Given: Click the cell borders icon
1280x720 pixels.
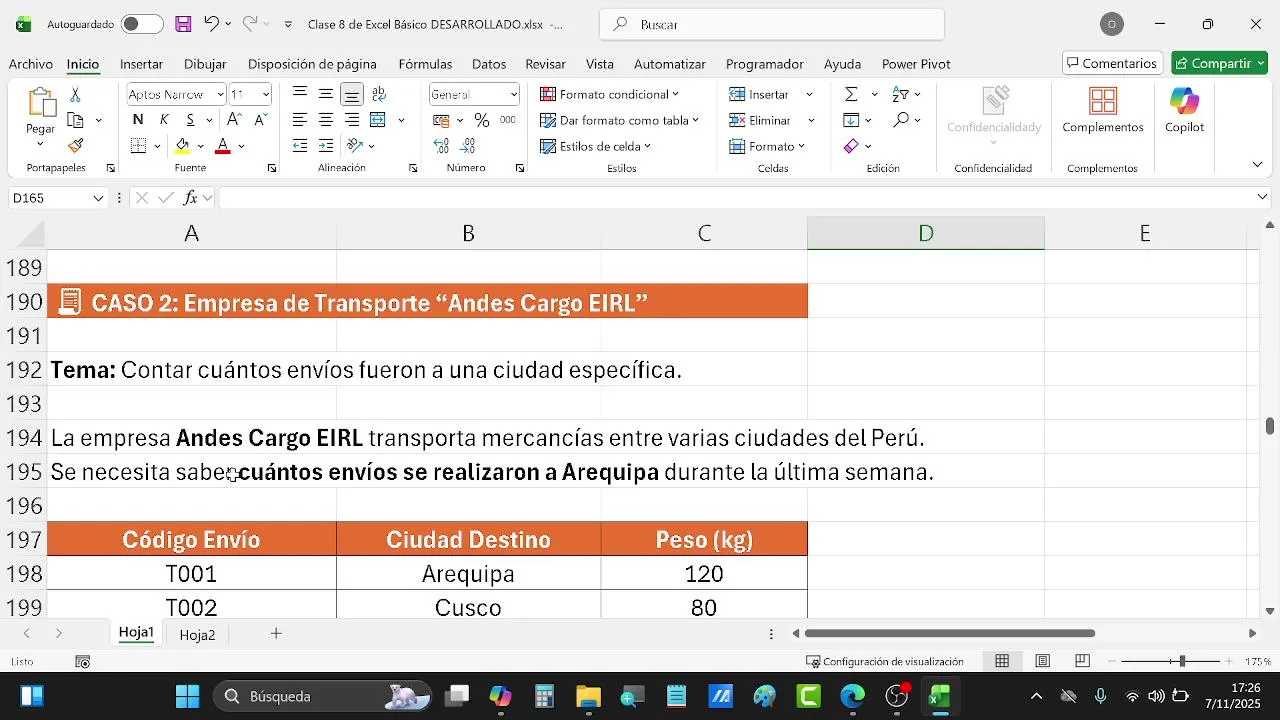Looking at the screenshot, I should pyautogui.click(x=138, y=146).
